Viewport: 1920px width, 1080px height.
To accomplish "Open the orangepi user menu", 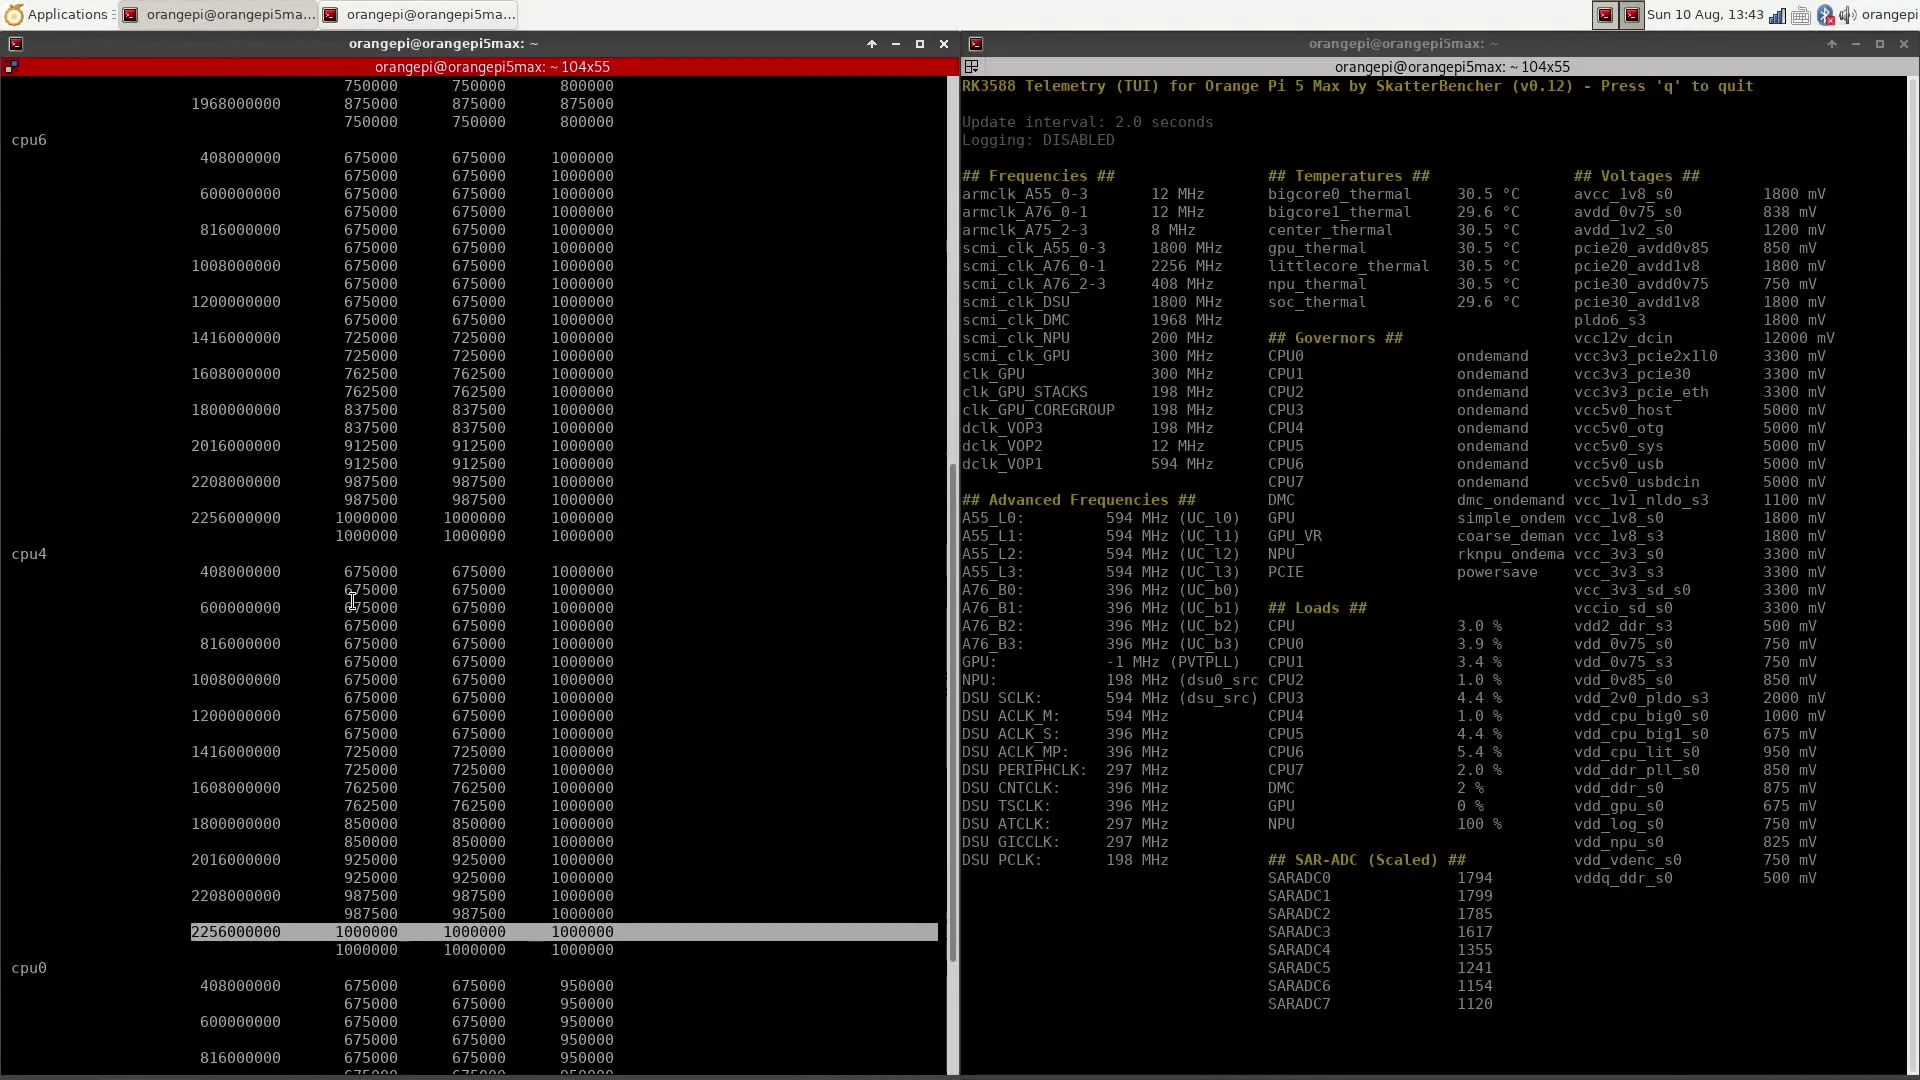I will click(x=1889, y=15).
